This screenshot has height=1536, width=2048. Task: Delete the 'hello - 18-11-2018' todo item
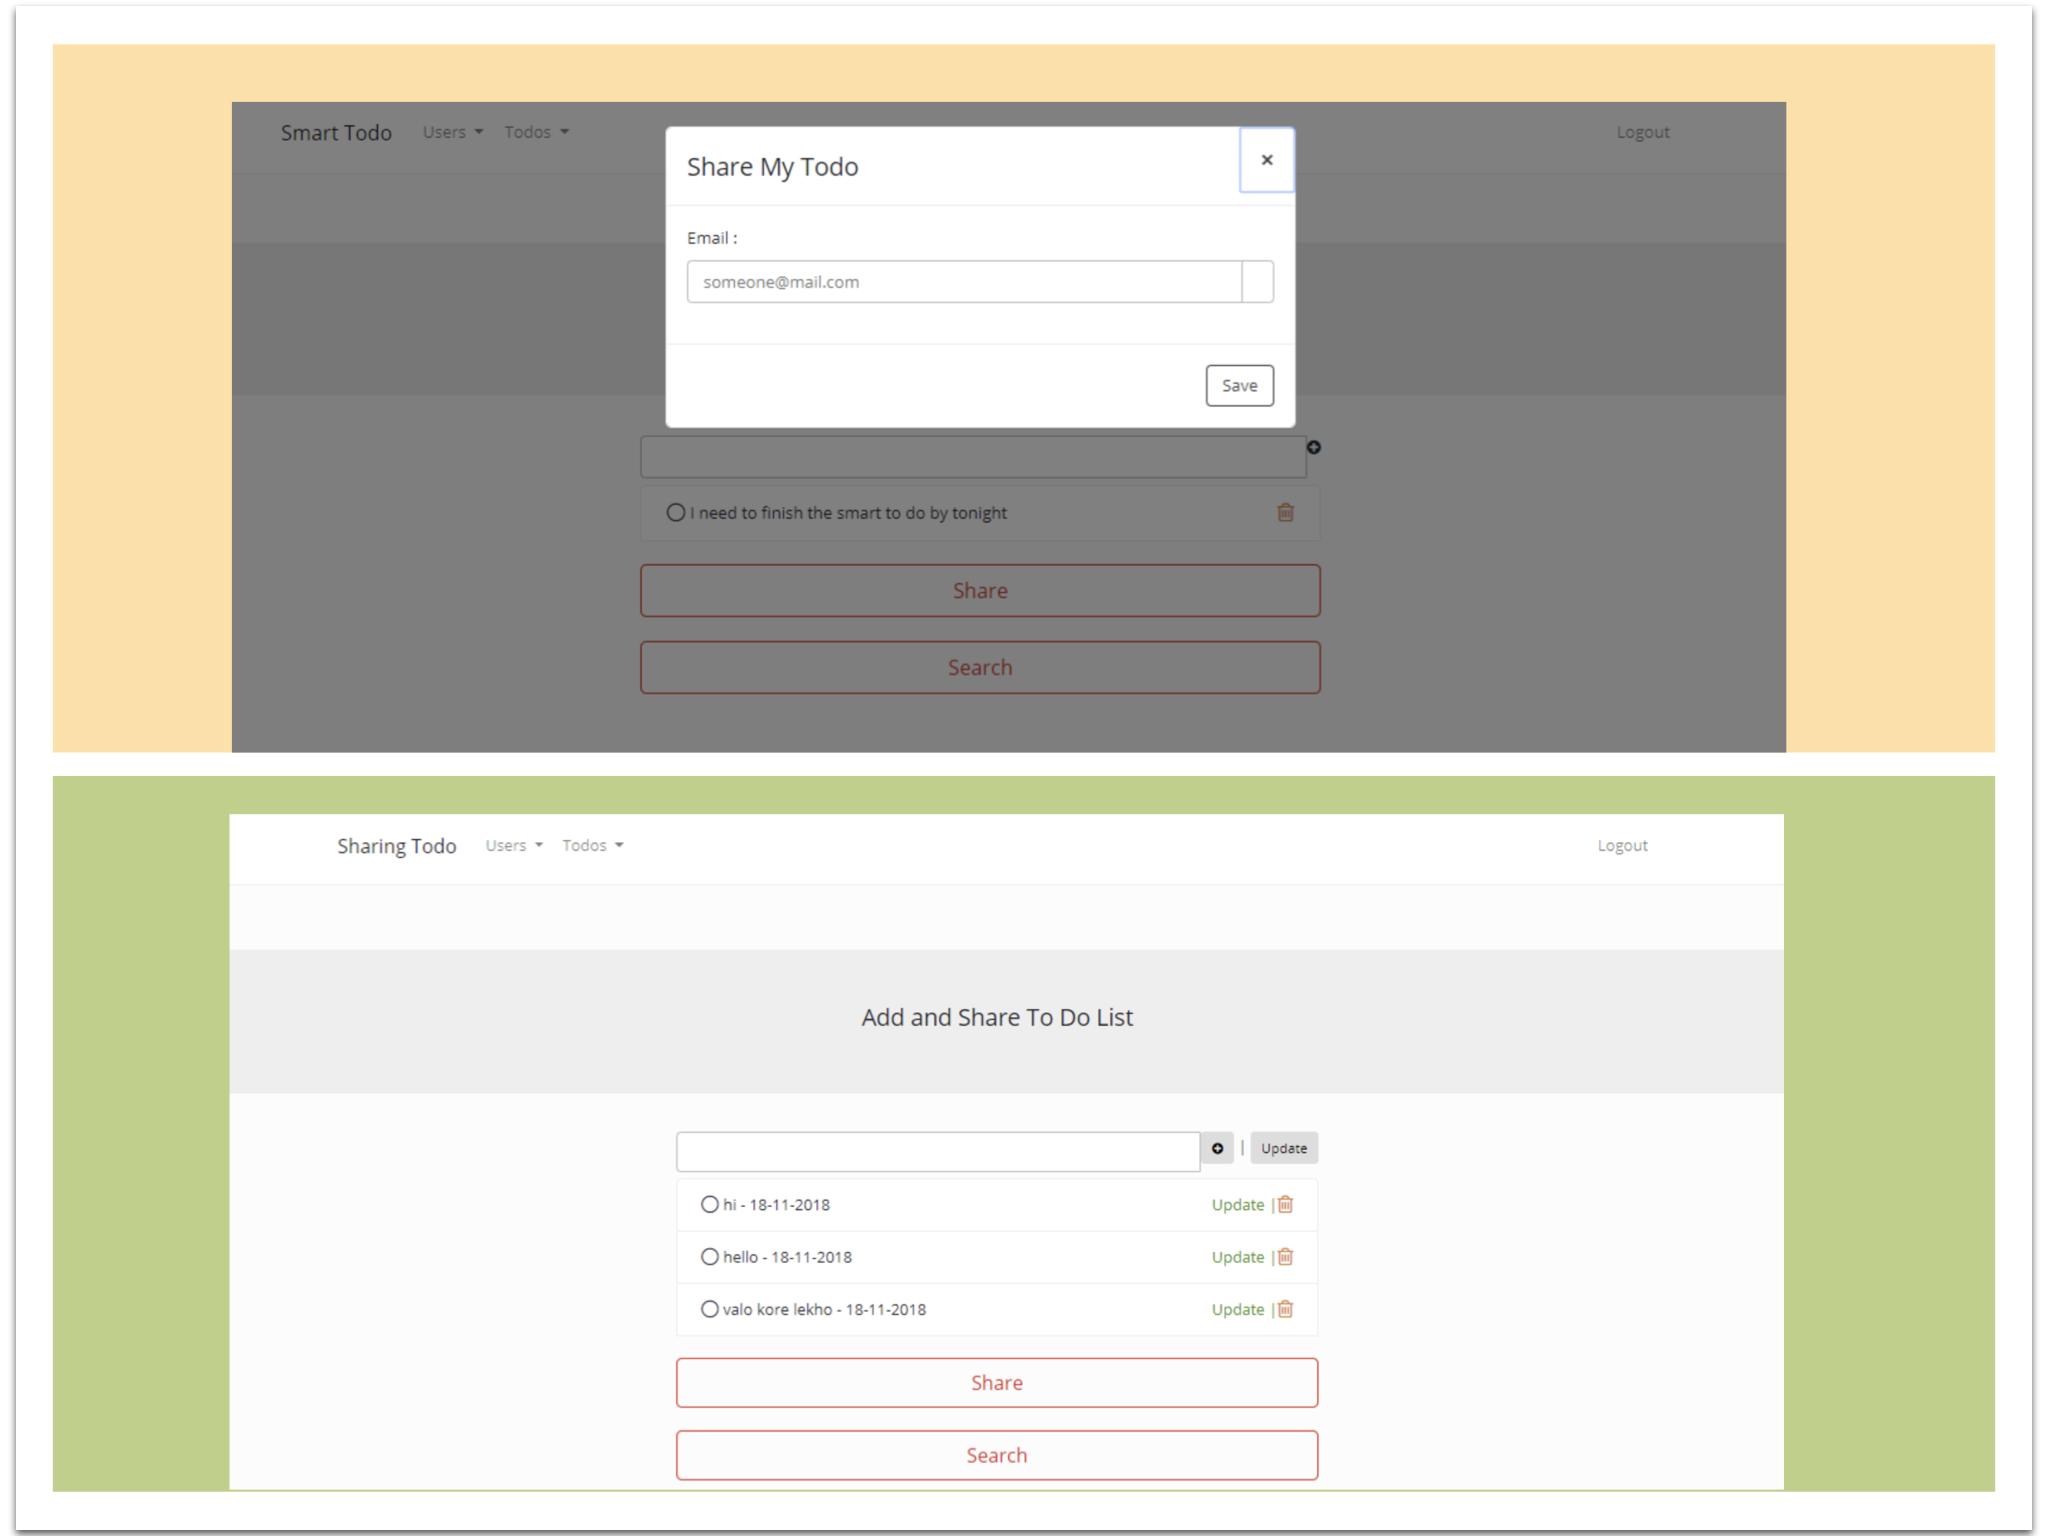click(x=1286, y=1257)
